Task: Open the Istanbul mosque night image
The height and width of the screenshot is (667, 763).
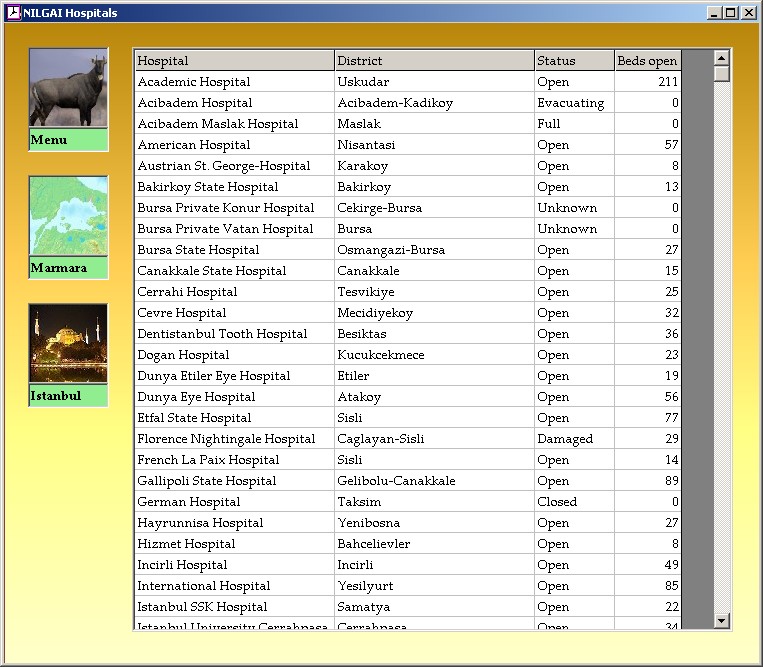Action: click(x=68, y=344)
